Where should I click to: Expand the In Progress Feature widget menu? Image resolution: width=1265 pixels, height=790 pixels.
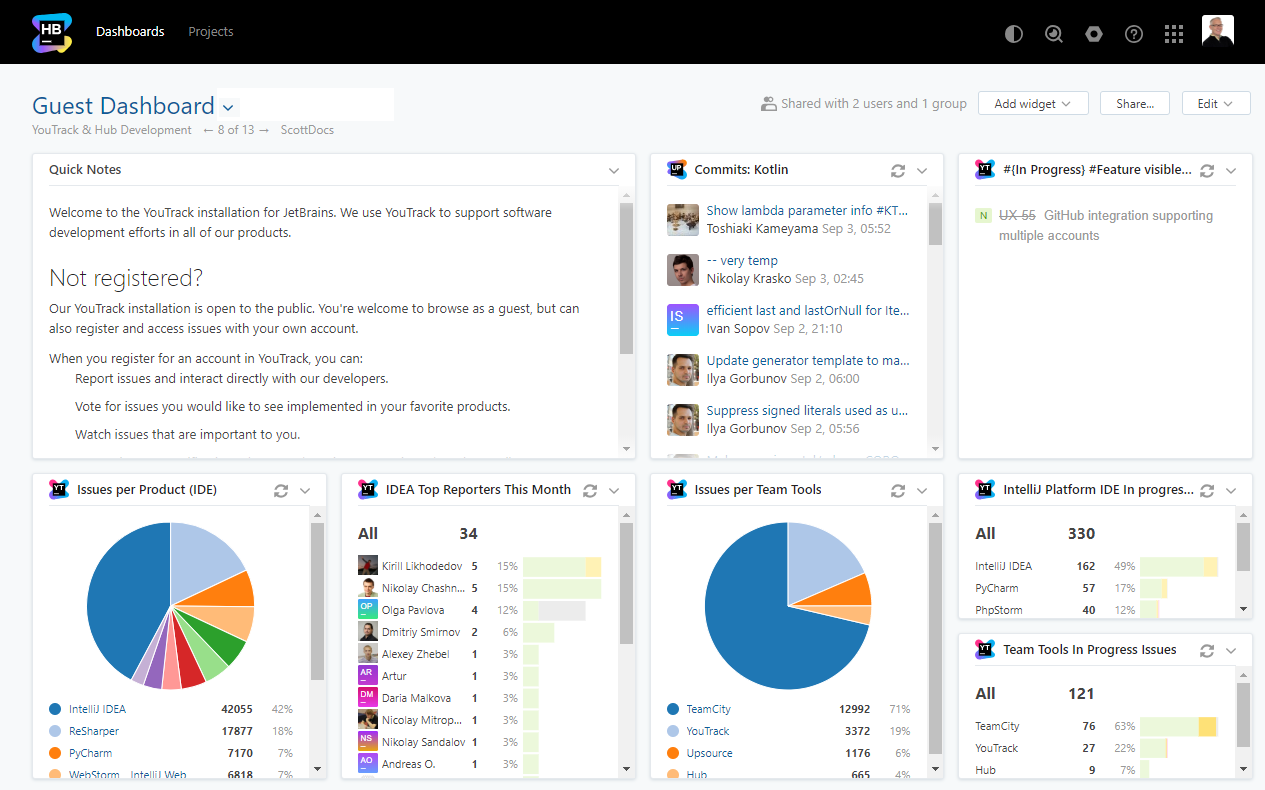[1231, 171]
